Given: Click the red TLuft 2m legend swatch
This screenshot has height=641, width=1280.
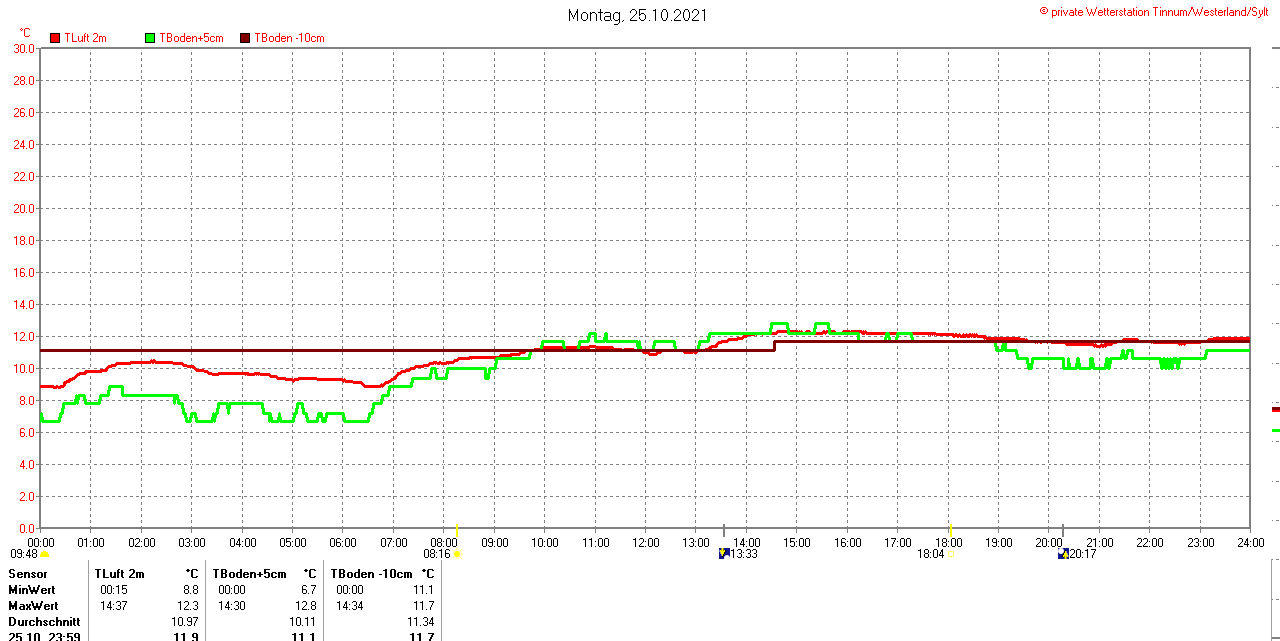Looking at the screenshot, I should [x=56, y=38].
